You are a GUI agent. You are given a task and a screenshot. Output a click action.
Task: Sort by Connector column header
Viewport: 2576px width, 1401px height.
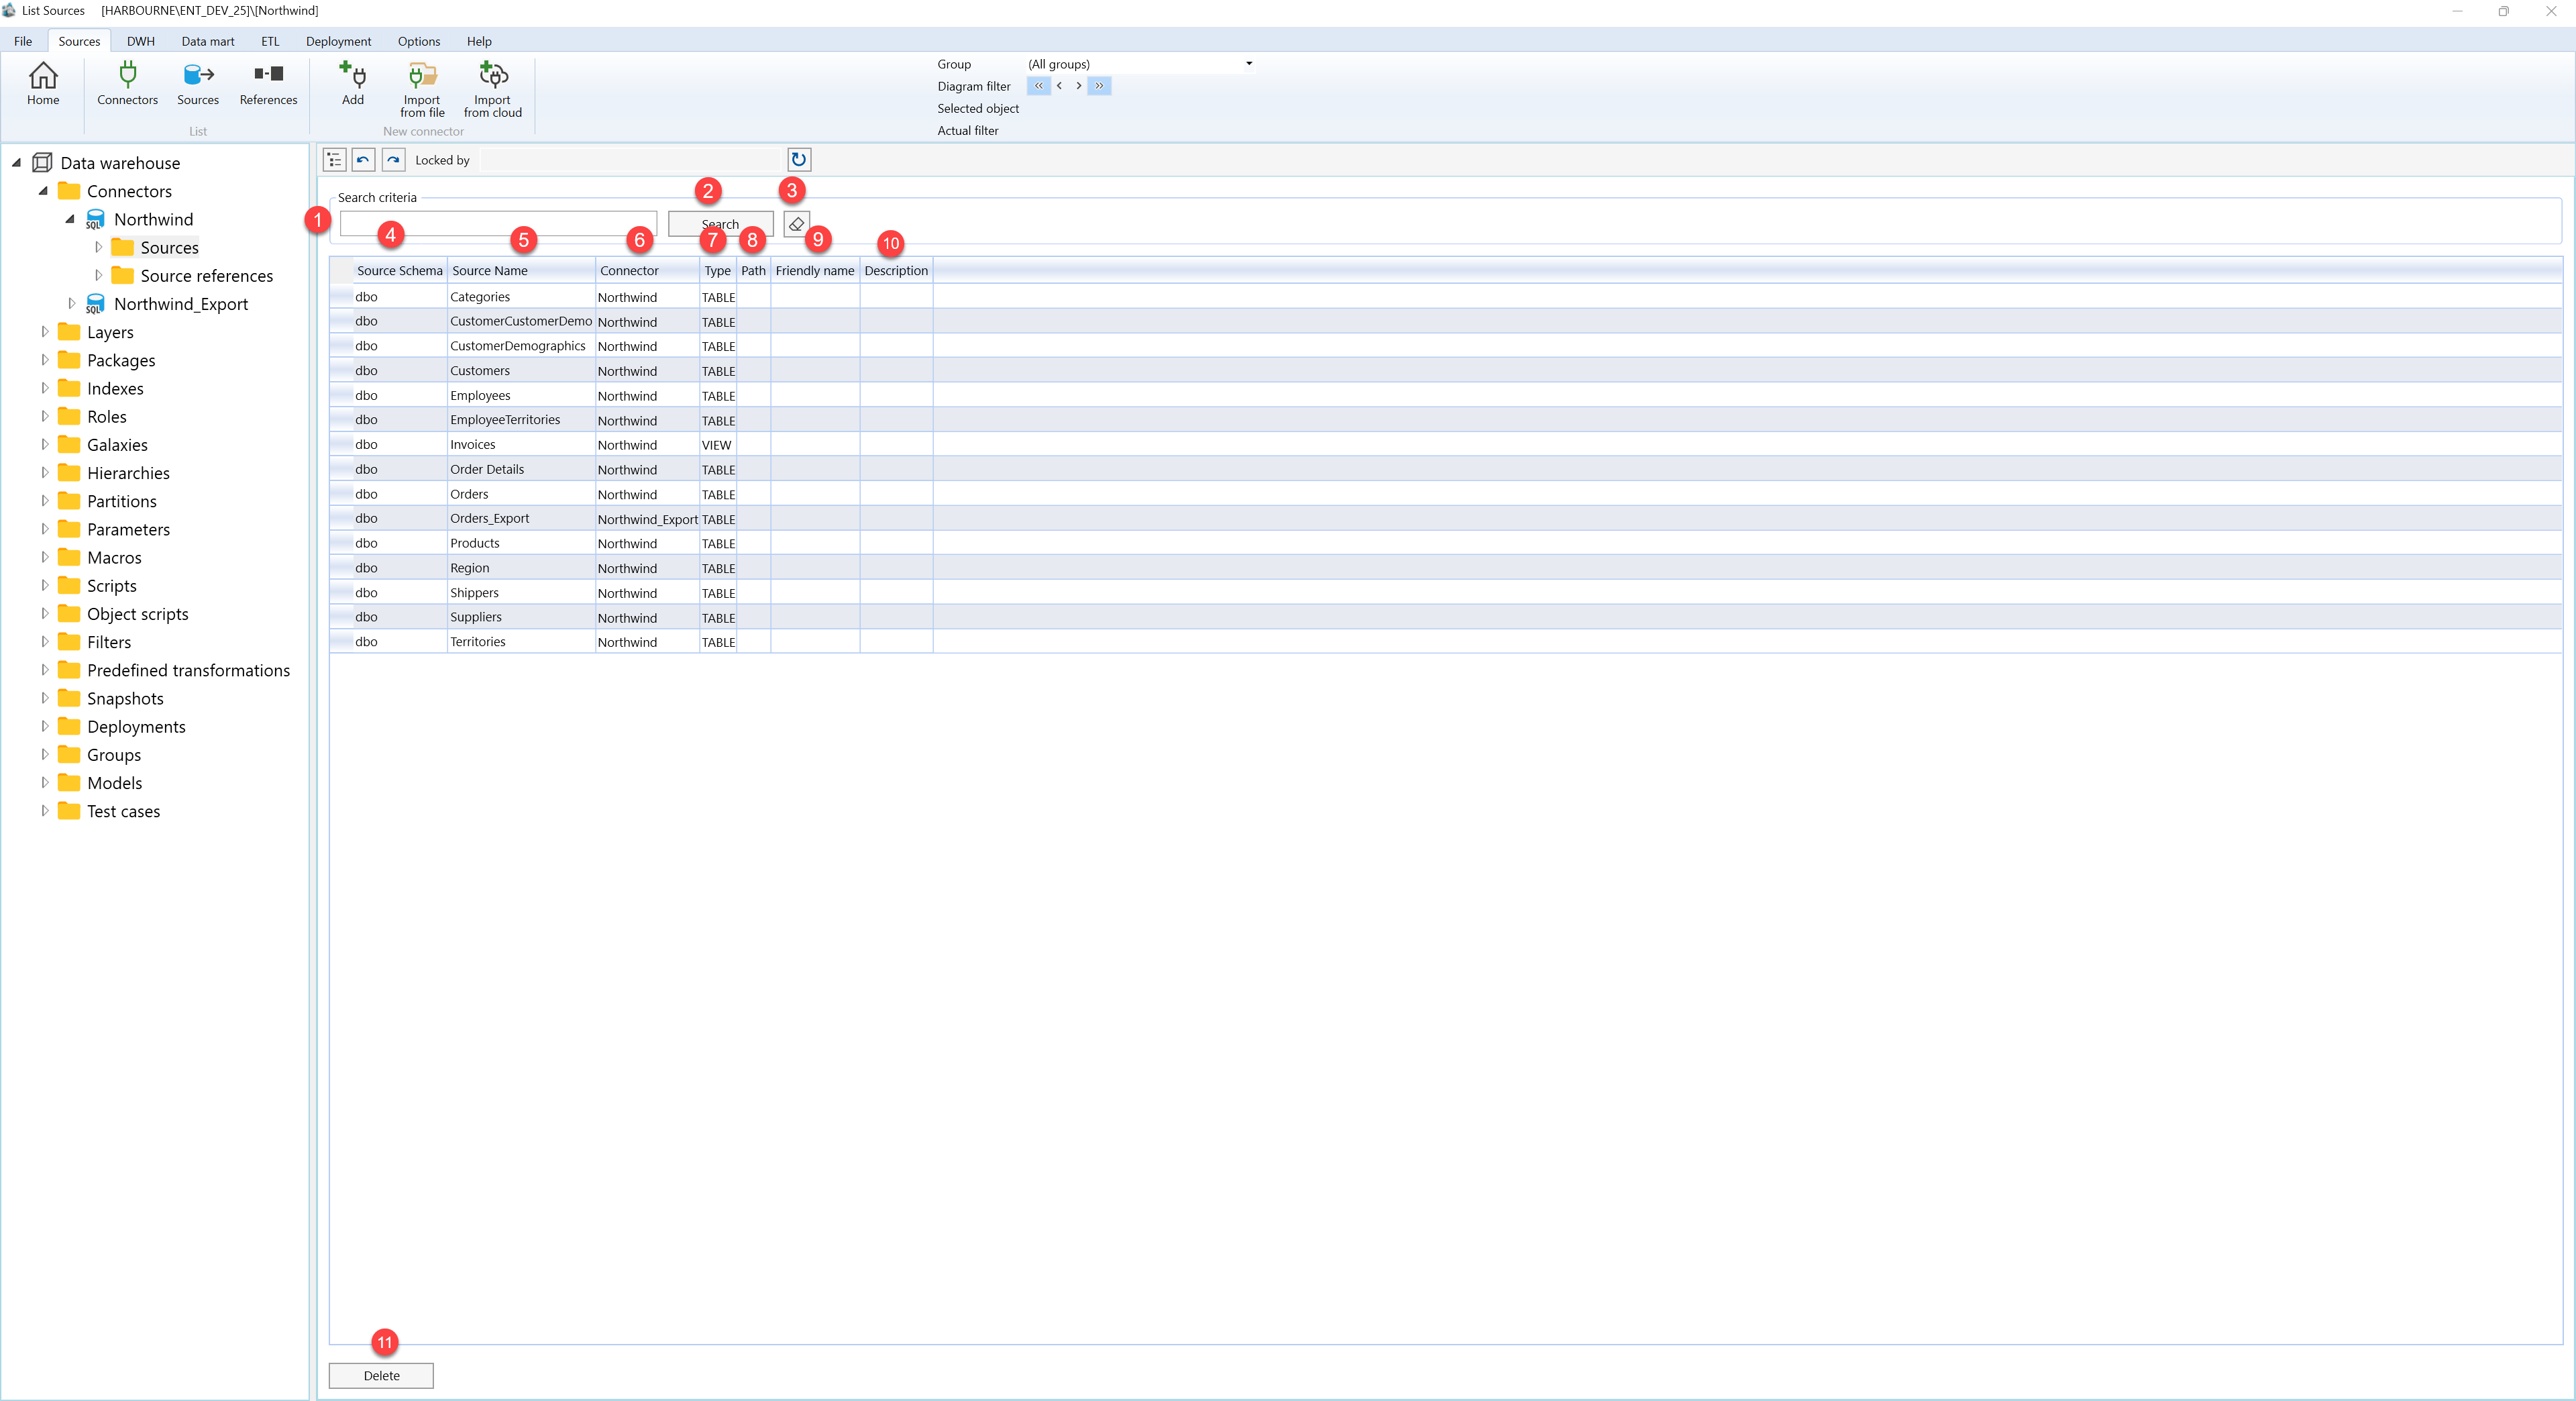click(647, 270)
